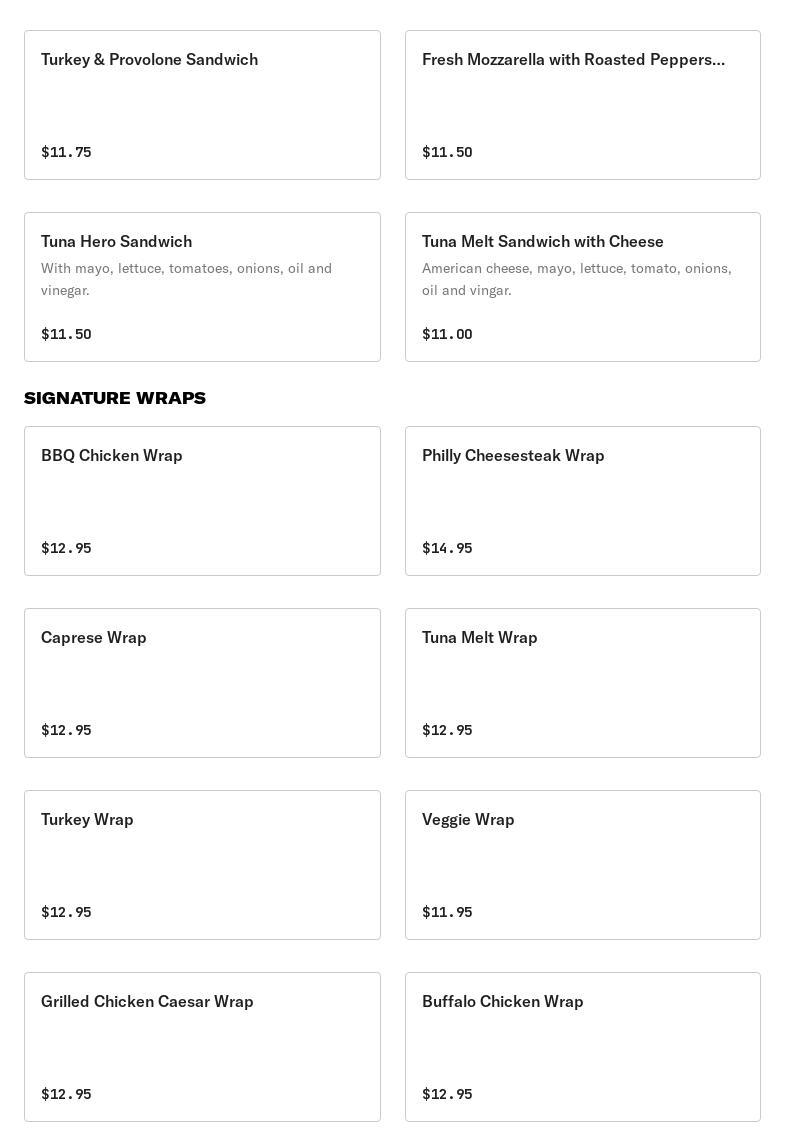Add the BBQ Chicken Wrap

coord(202,501)
